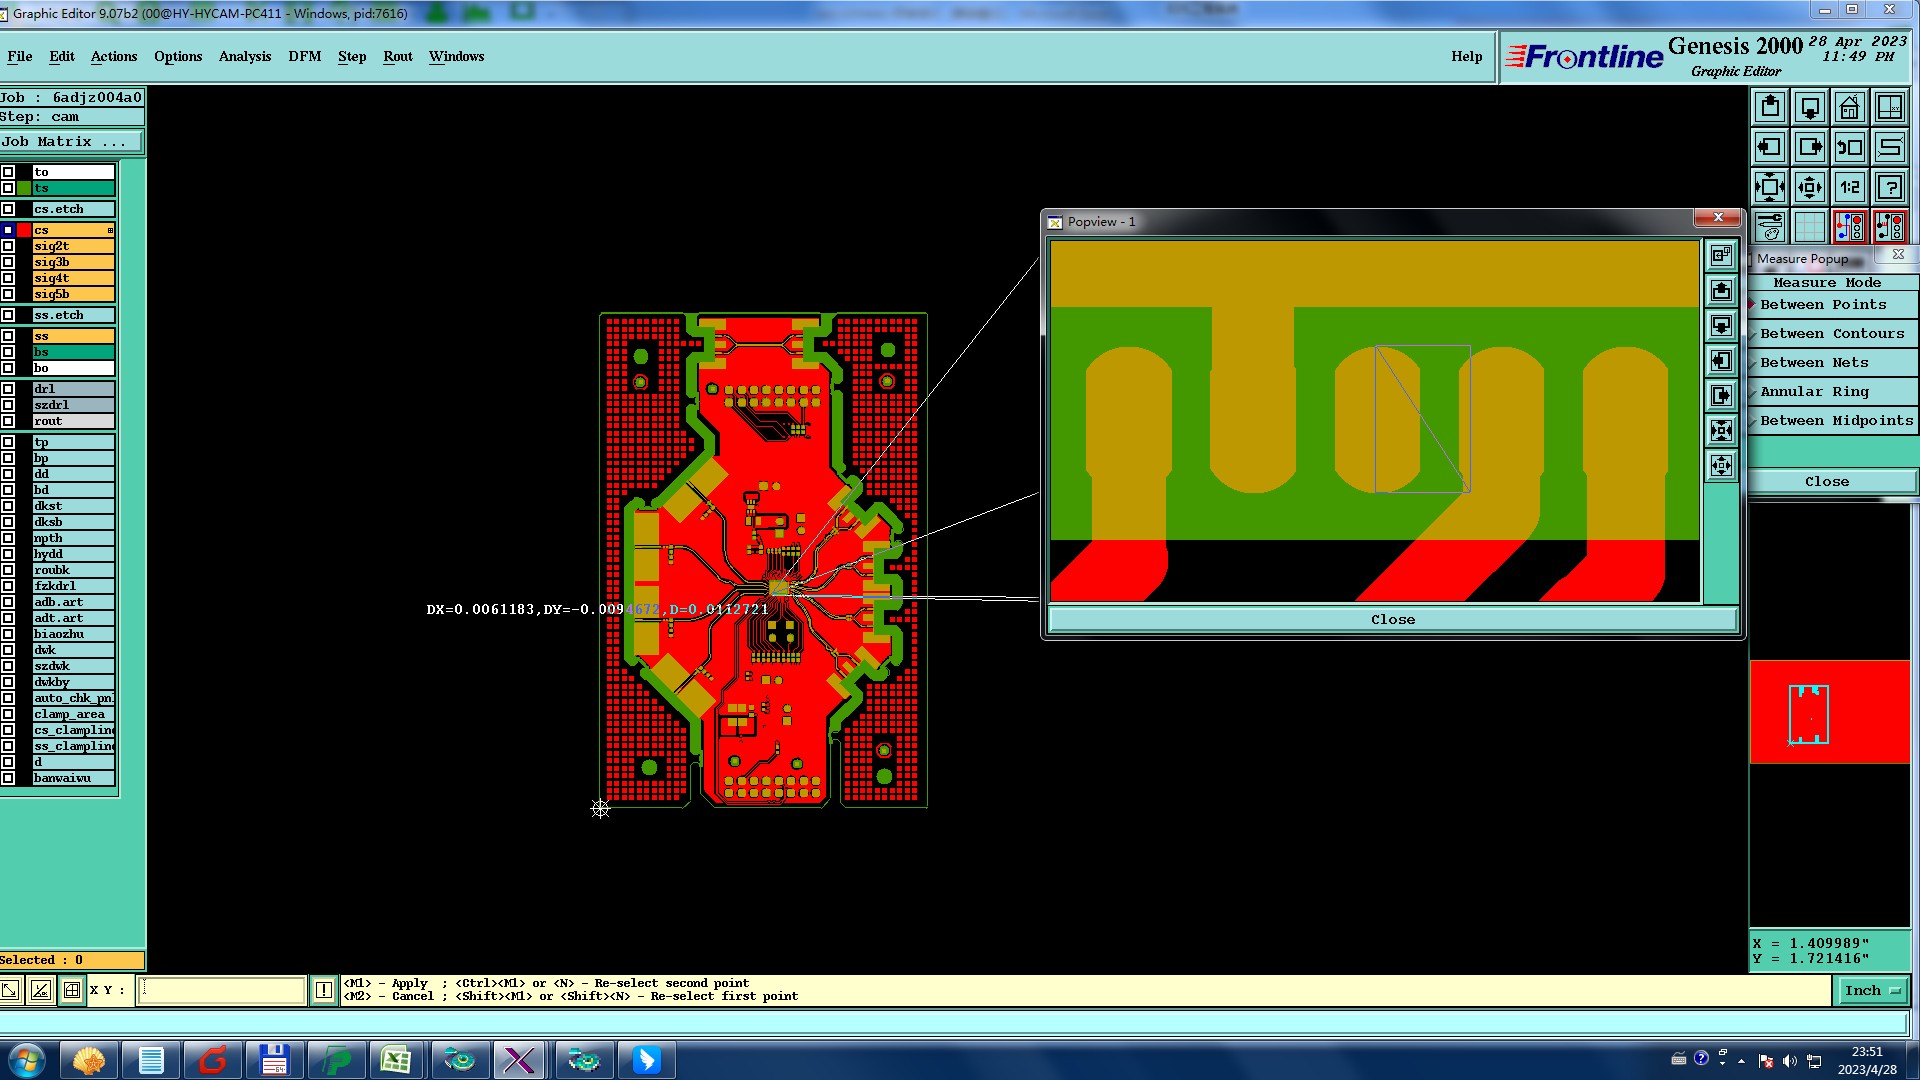Toggle the grid display icon
The width and height of the screenshot is (1920, 1080).
pyautogui.click(x=1809, y=227)
